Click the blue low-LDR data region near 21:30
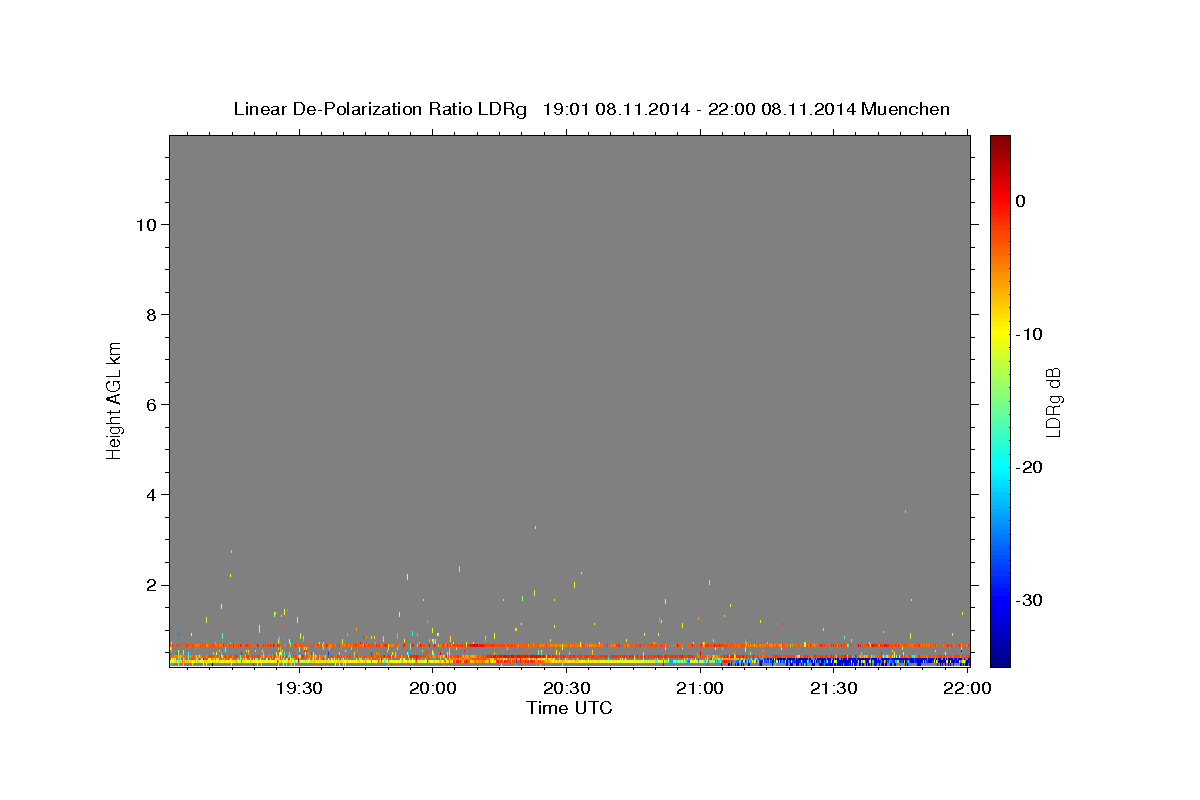 (x=850, y=662)
